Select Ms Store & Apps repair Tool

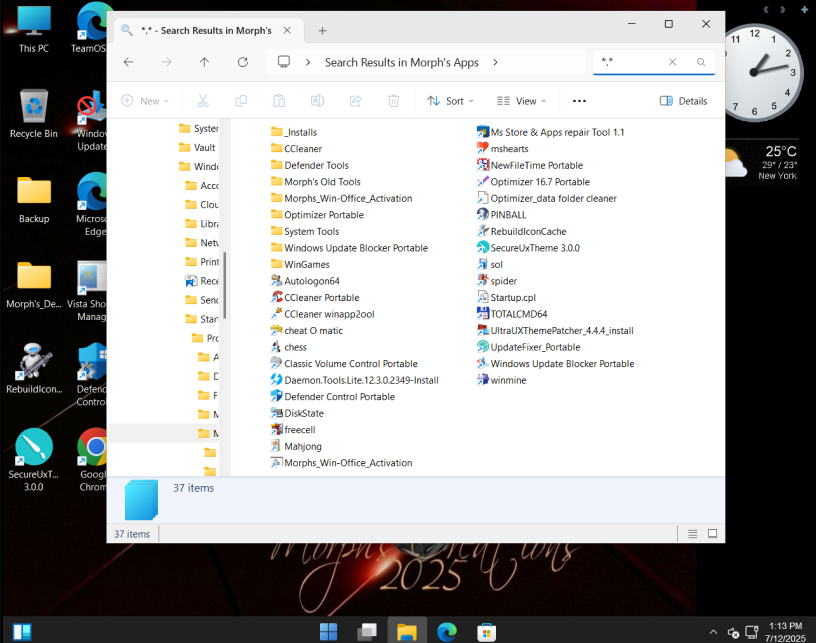point(551,132)
